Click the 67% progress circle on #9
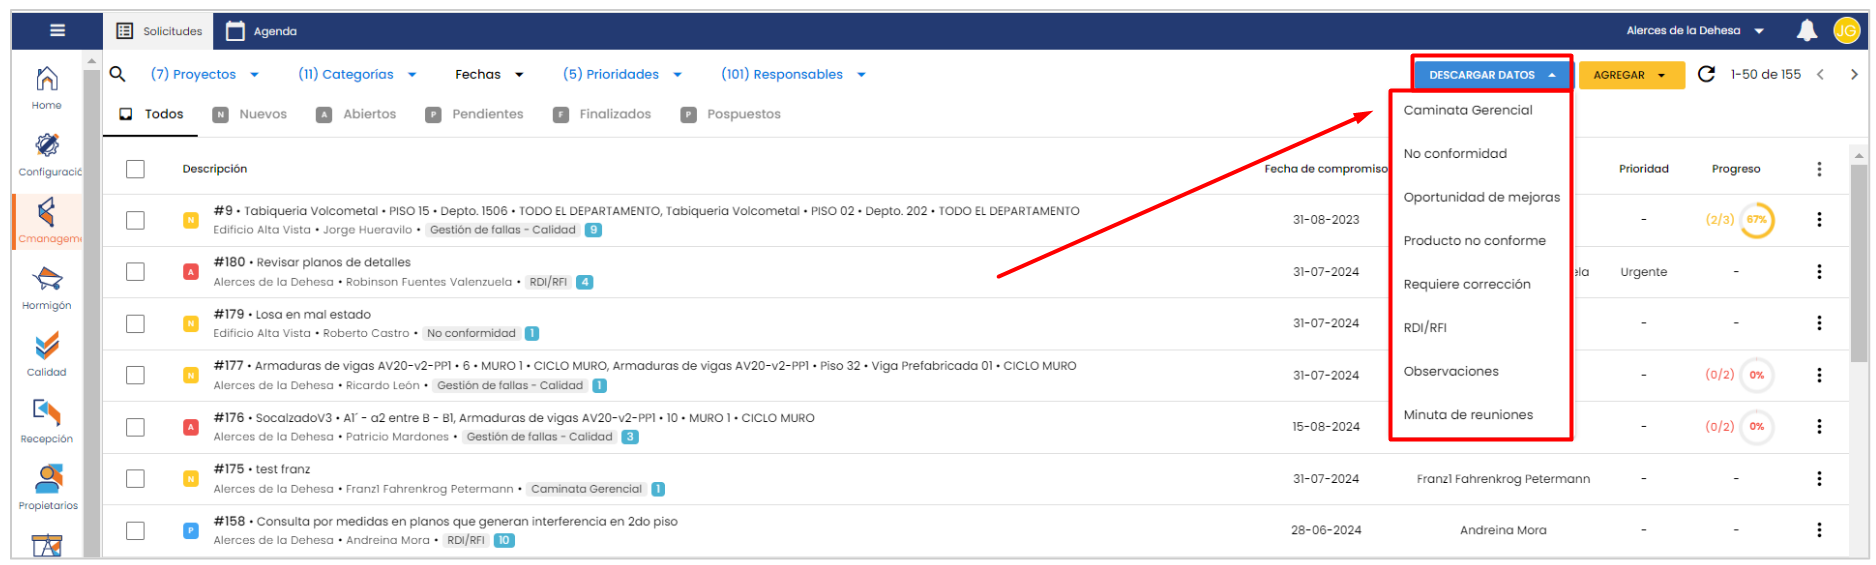 coord(1756,220)
